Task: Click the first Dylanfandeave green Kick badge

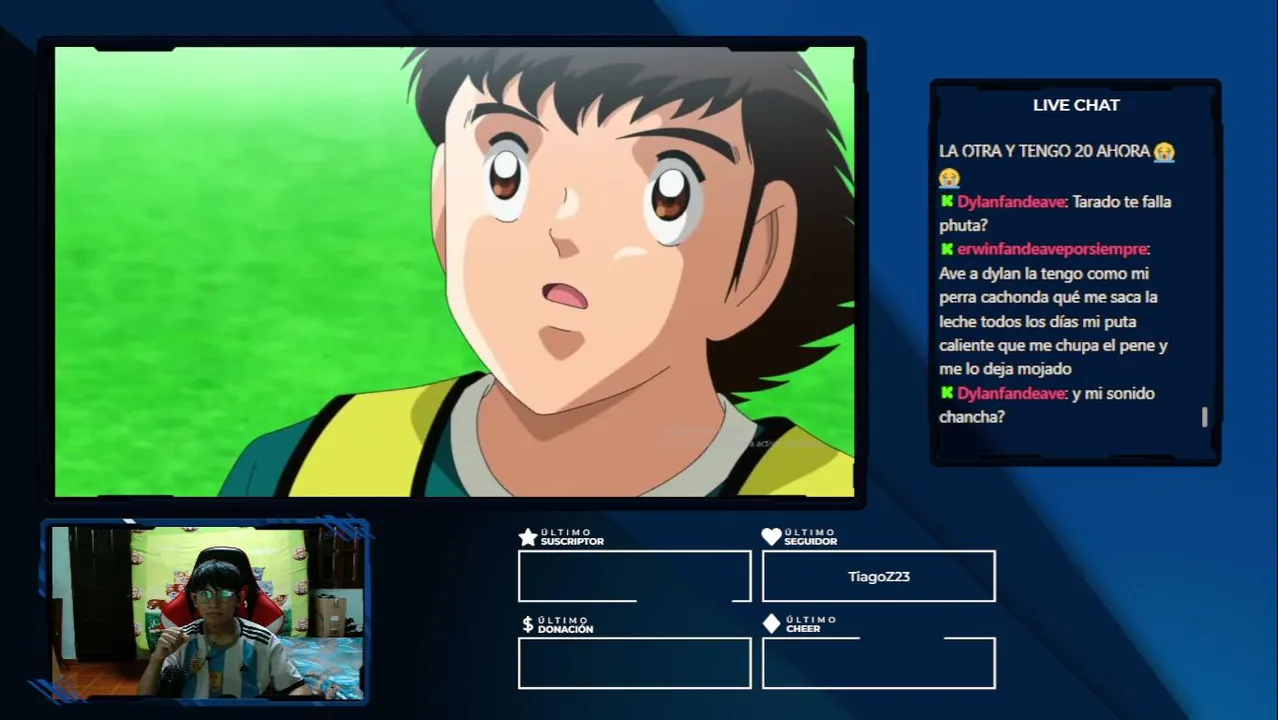Action: (x=946, y=201)
